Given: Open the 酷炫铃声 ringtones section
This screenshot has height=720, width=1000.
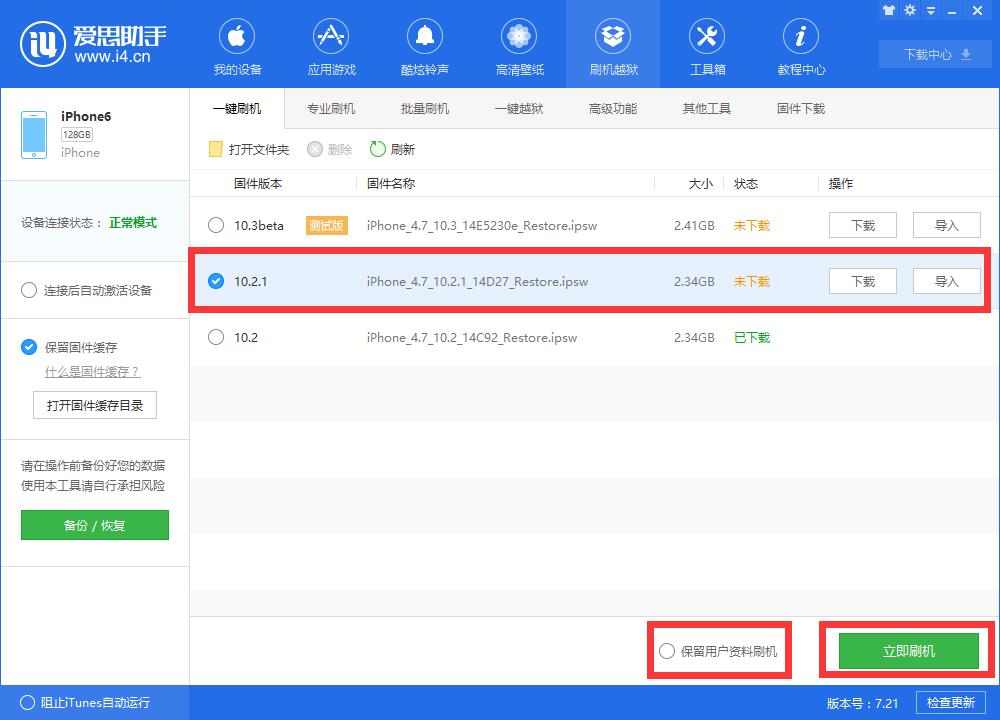Looking at the screenshot, I should coord(425,44).
